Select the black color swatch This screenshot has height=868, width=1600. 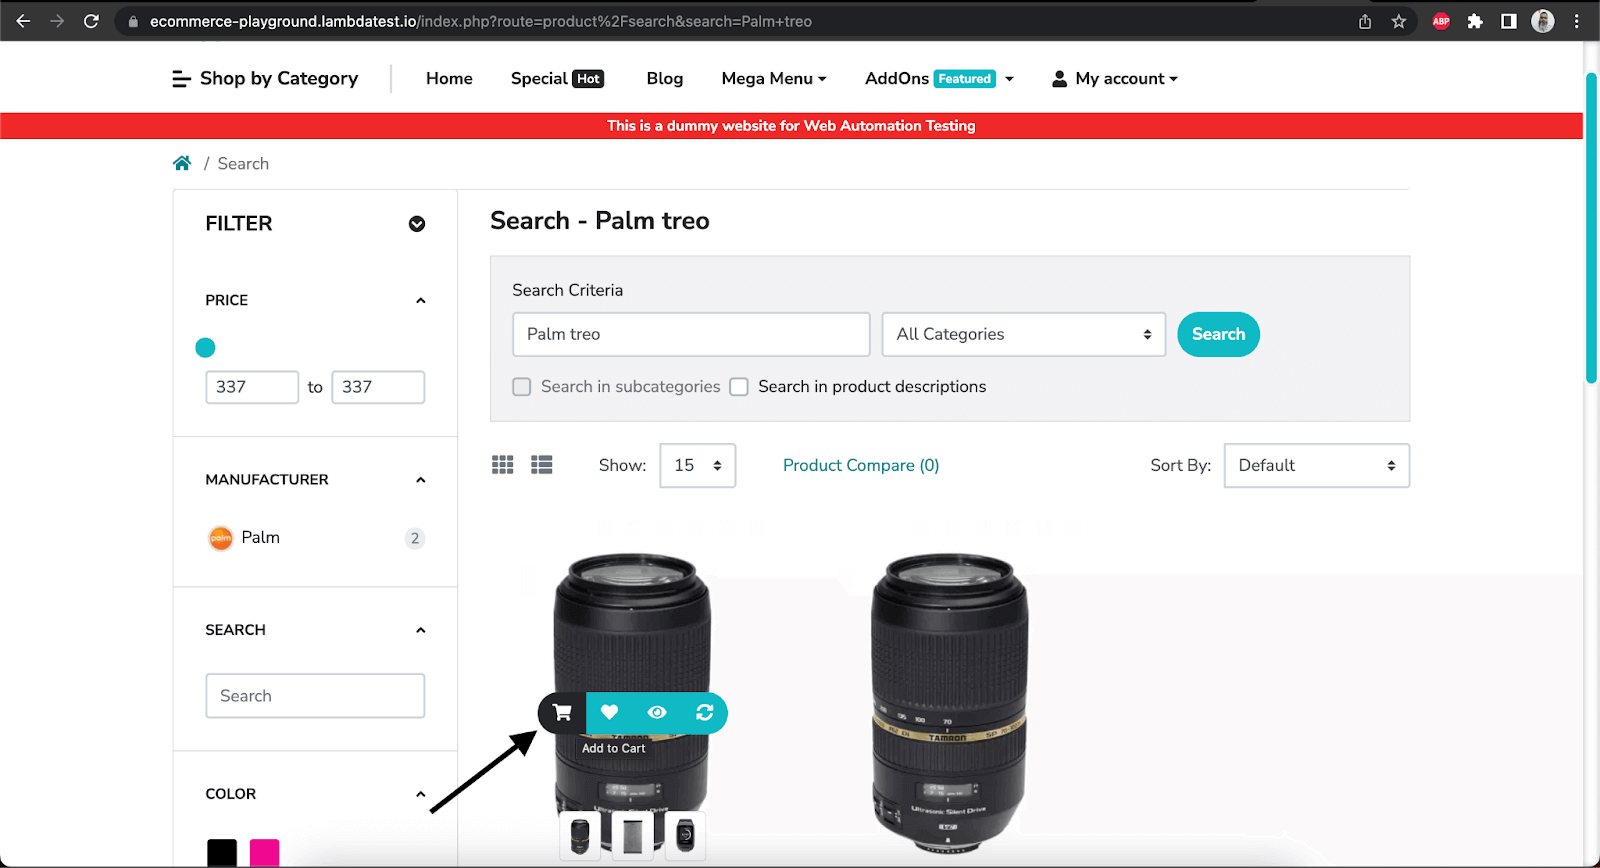(x=222, y=852)
